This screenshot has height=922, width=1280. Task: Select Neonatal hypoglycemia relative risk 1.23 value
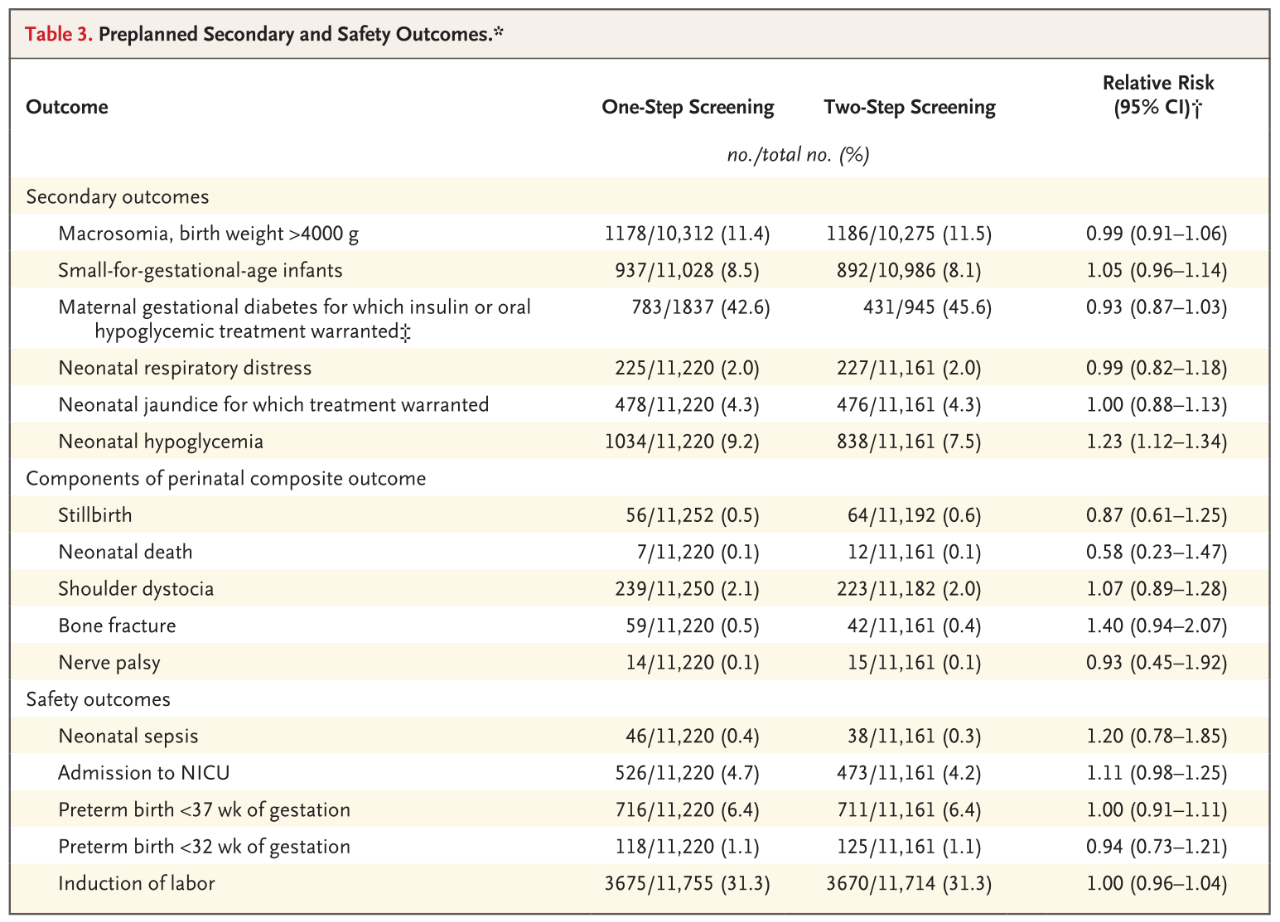(1156, 441)
